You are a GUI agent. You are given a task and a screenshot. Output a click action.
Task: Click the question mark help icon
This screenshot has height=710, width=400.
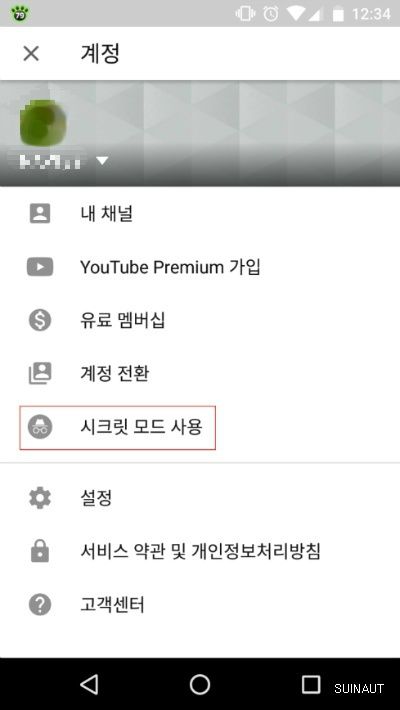[40, 604]
